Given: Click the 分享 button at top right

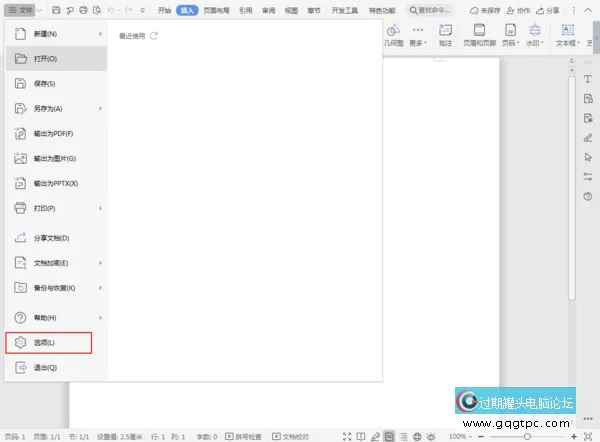Looking at the screenshot, I should (x=547, y=10).
